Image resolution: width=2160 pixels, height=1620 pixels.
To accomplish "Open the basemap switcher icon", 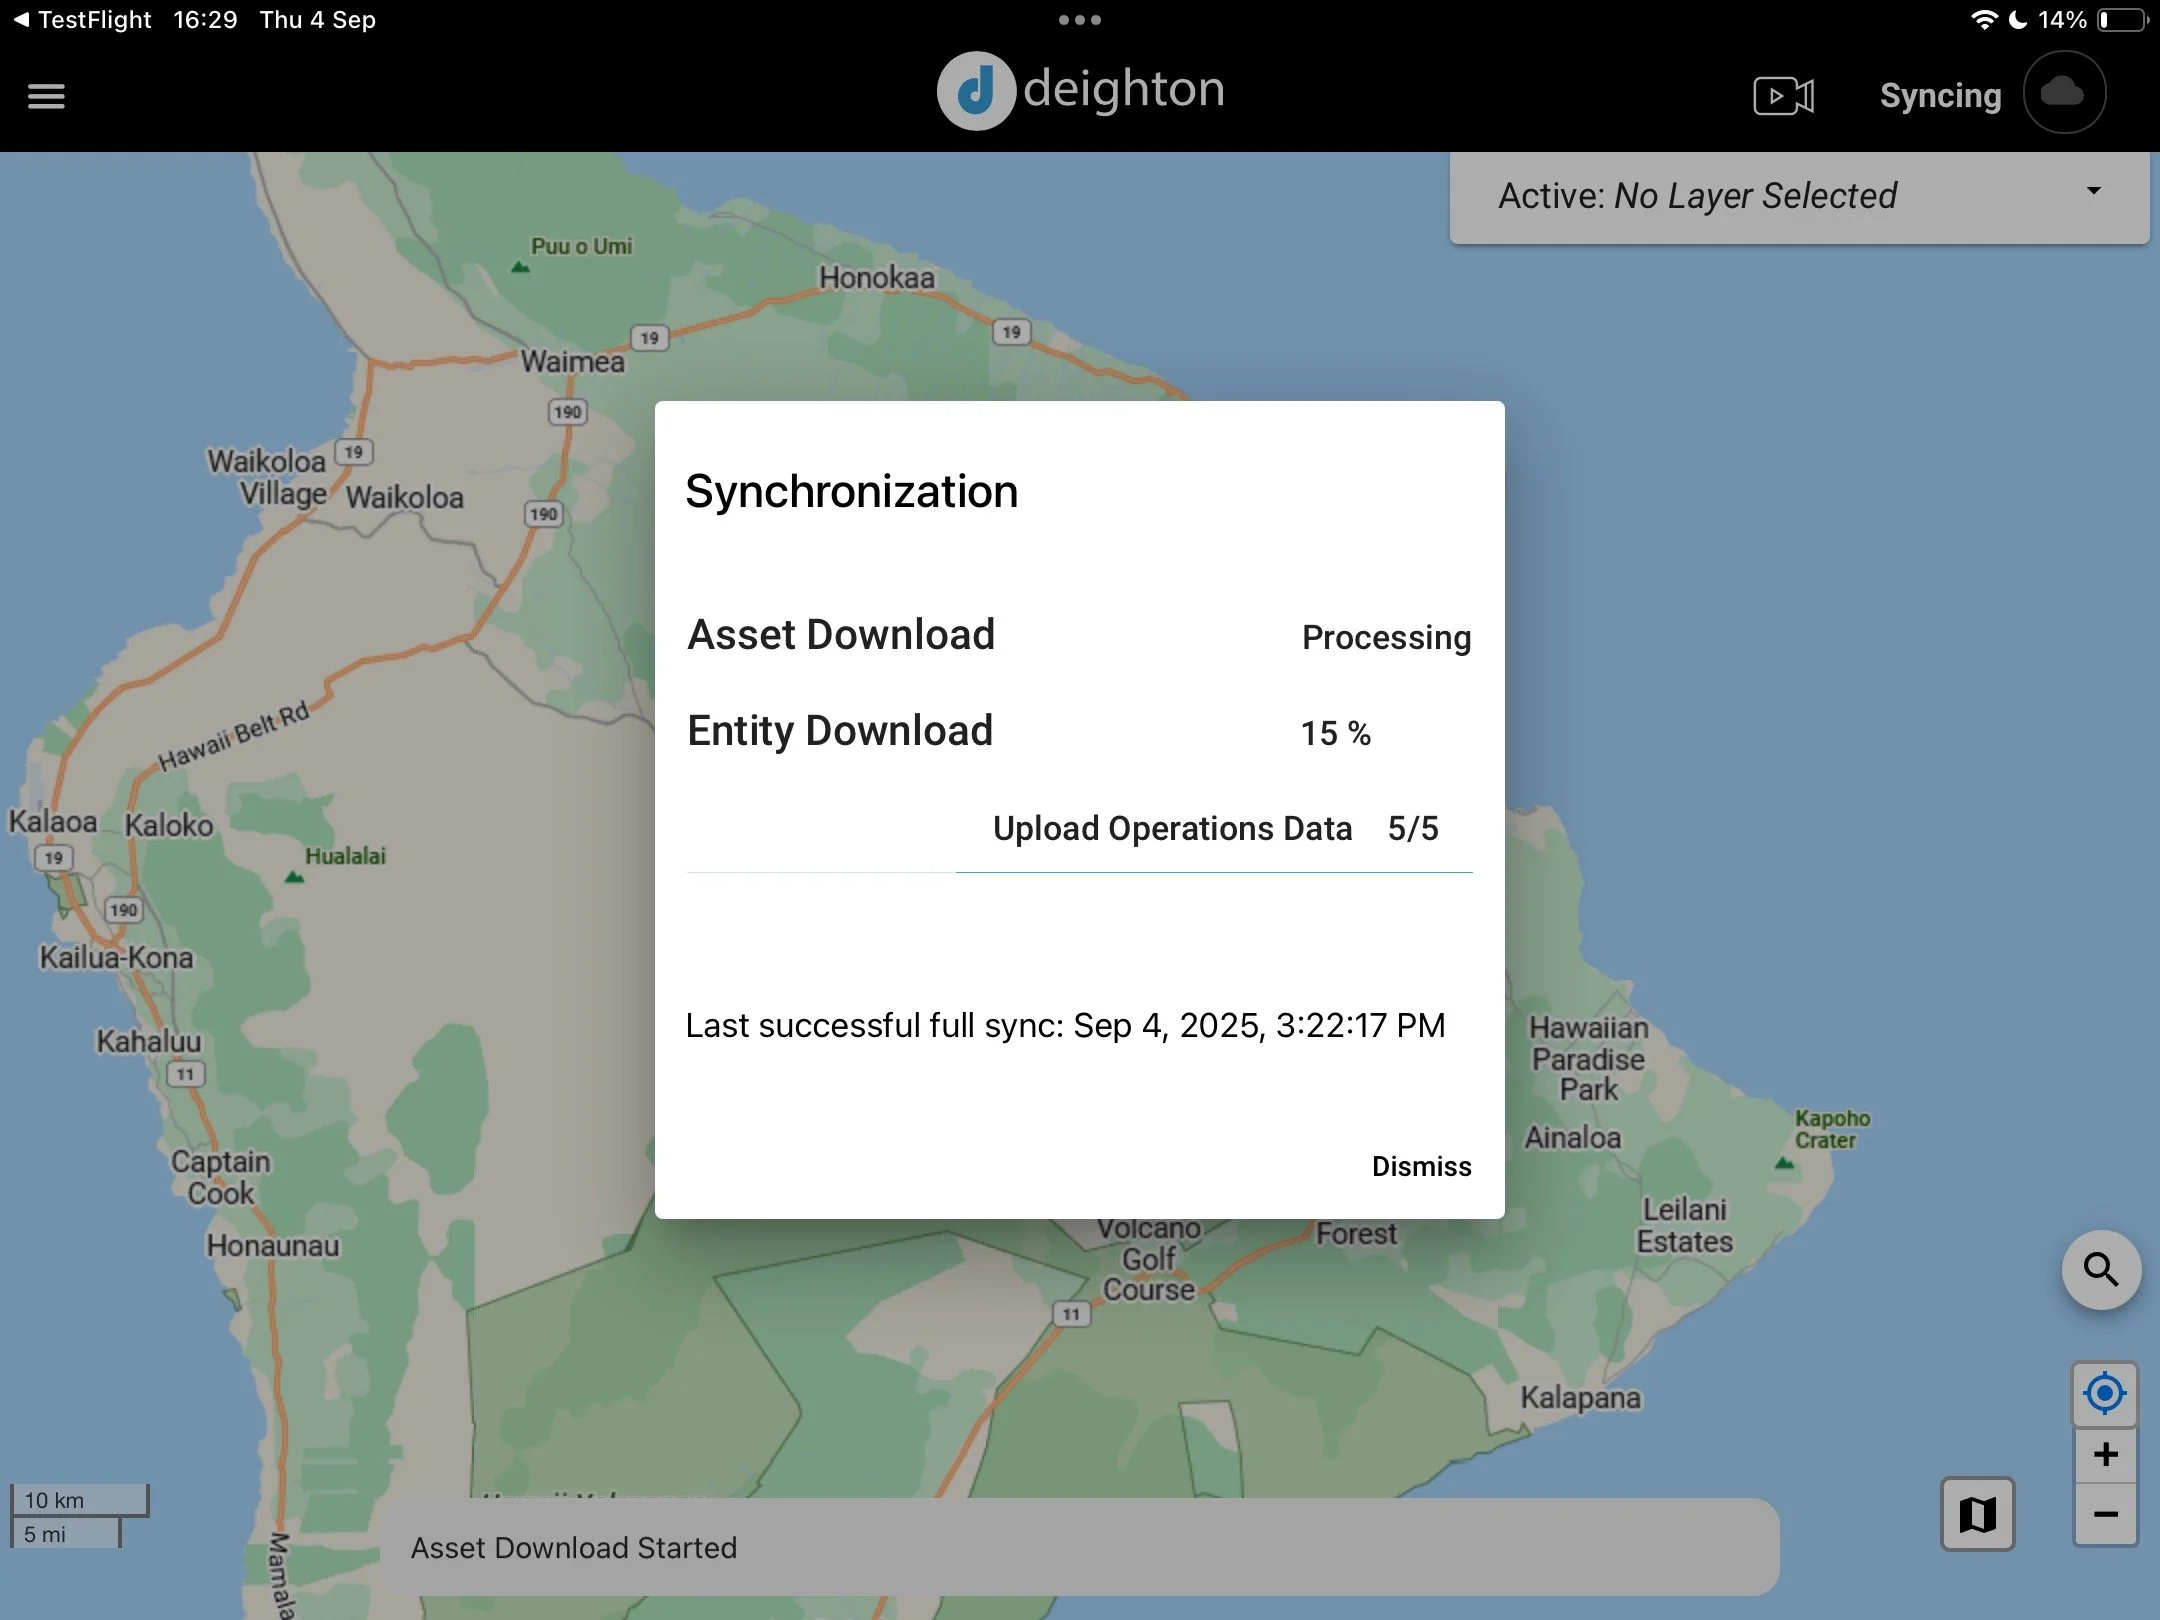I will (x=1977, y=1514).
